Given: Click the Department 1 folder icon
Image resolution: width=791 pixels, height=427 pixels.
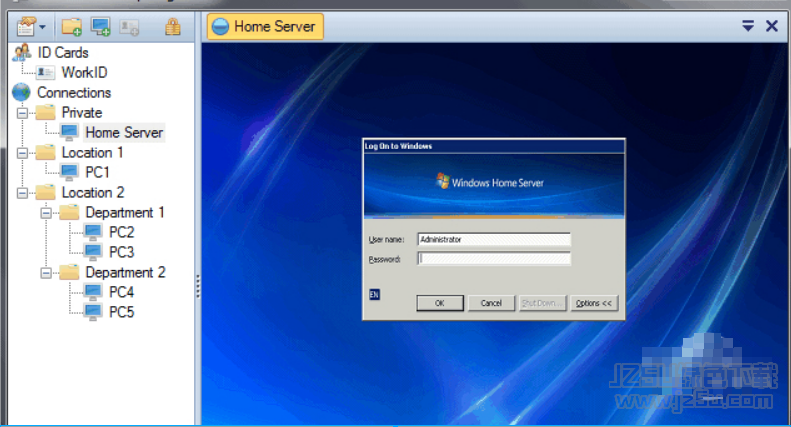Looking at the screenshot, I should pyautogui.click(x=69, y=212).
